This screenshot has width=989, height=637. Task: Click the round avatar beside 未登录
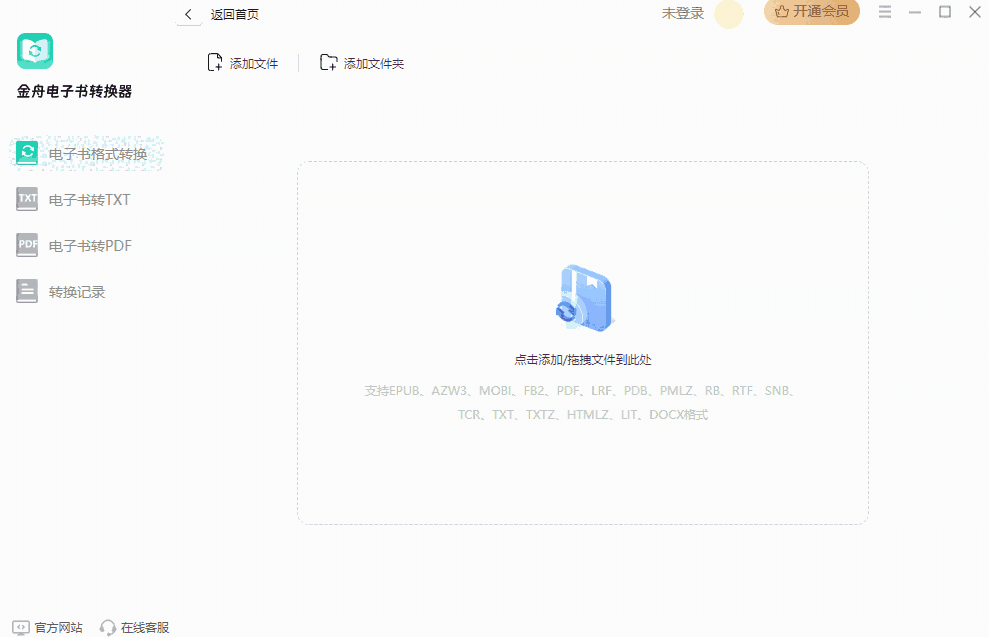click(x=729, y=14)
